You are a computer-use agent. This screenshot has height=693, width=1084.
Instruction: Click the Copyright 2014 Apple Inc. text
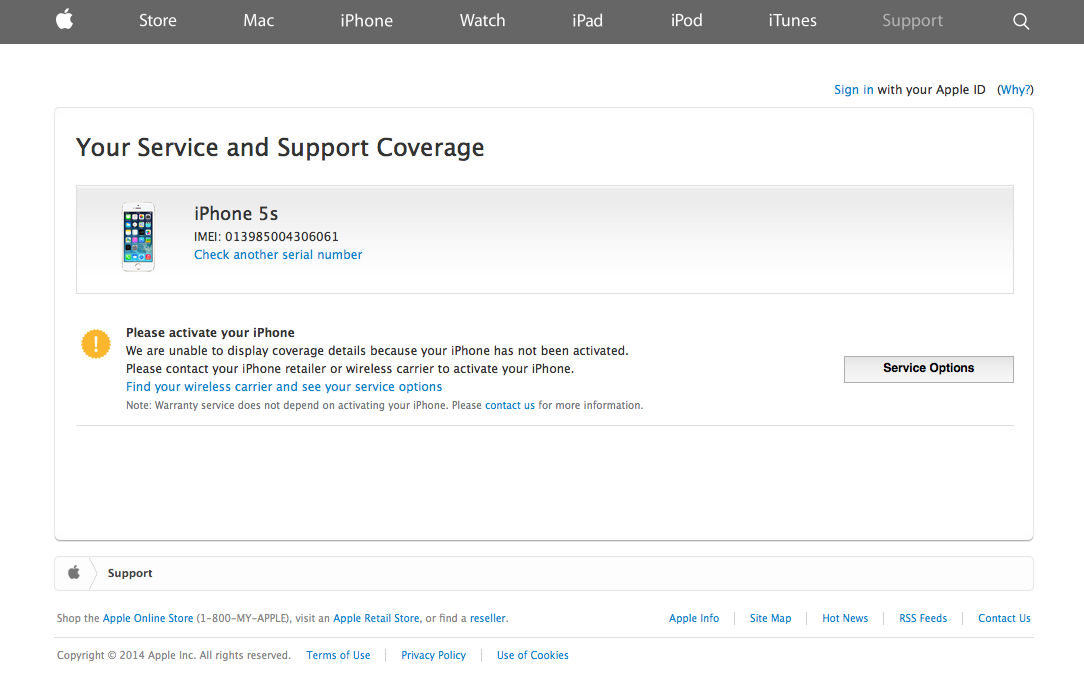pos(174,655)
